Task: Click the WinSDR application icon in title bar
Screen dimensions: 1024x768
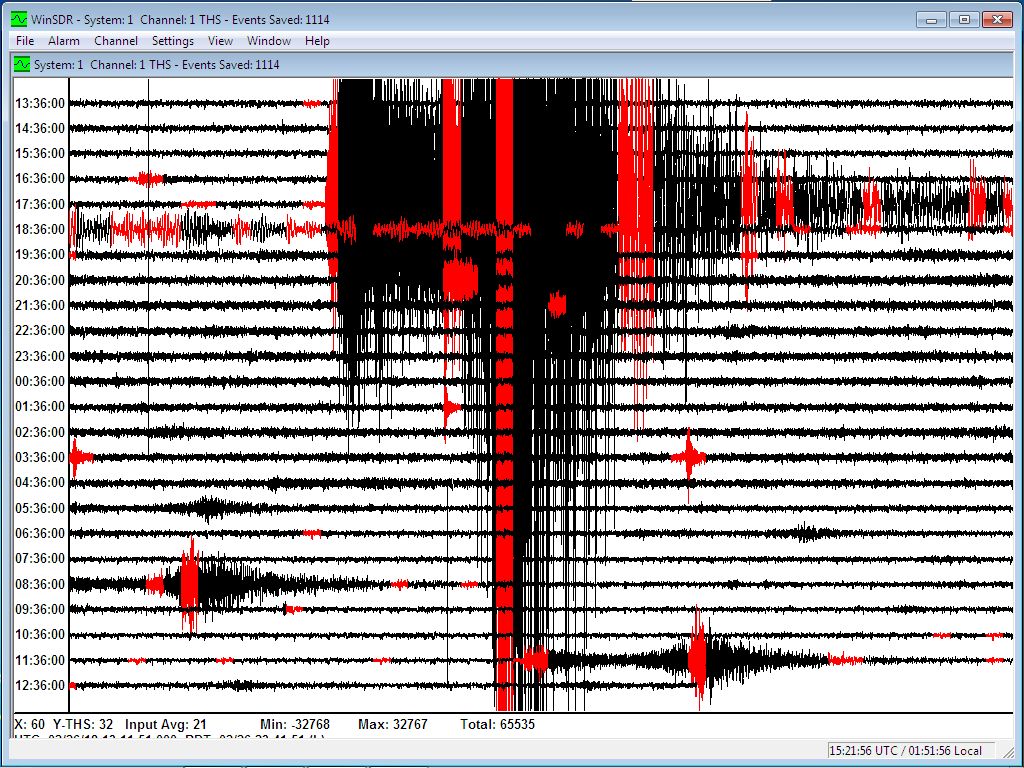Action: point(18,20)
